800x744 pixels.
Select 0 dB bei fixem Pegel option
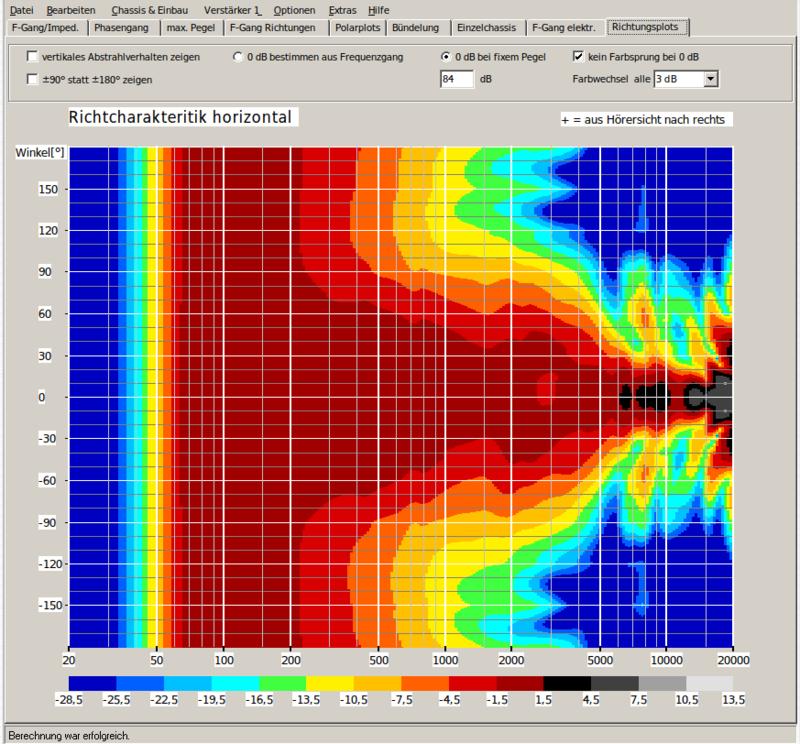click(446, 58)
